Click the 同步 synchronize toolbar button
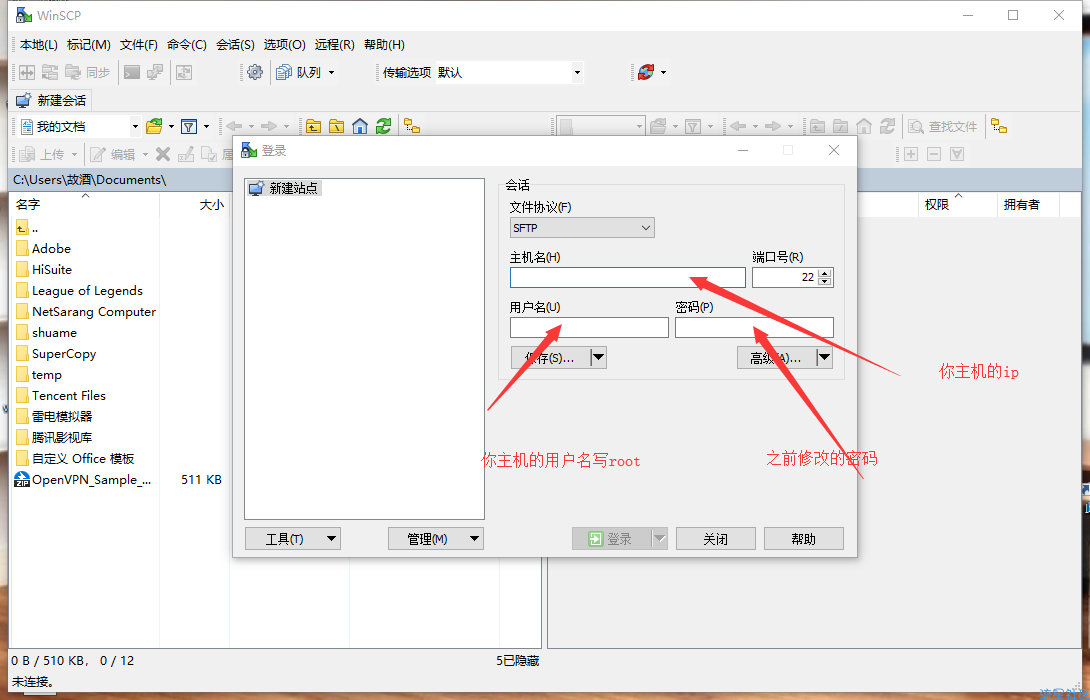Image resolution: width=1090 pixels, height=700 pixels. [x=87, y=72]
